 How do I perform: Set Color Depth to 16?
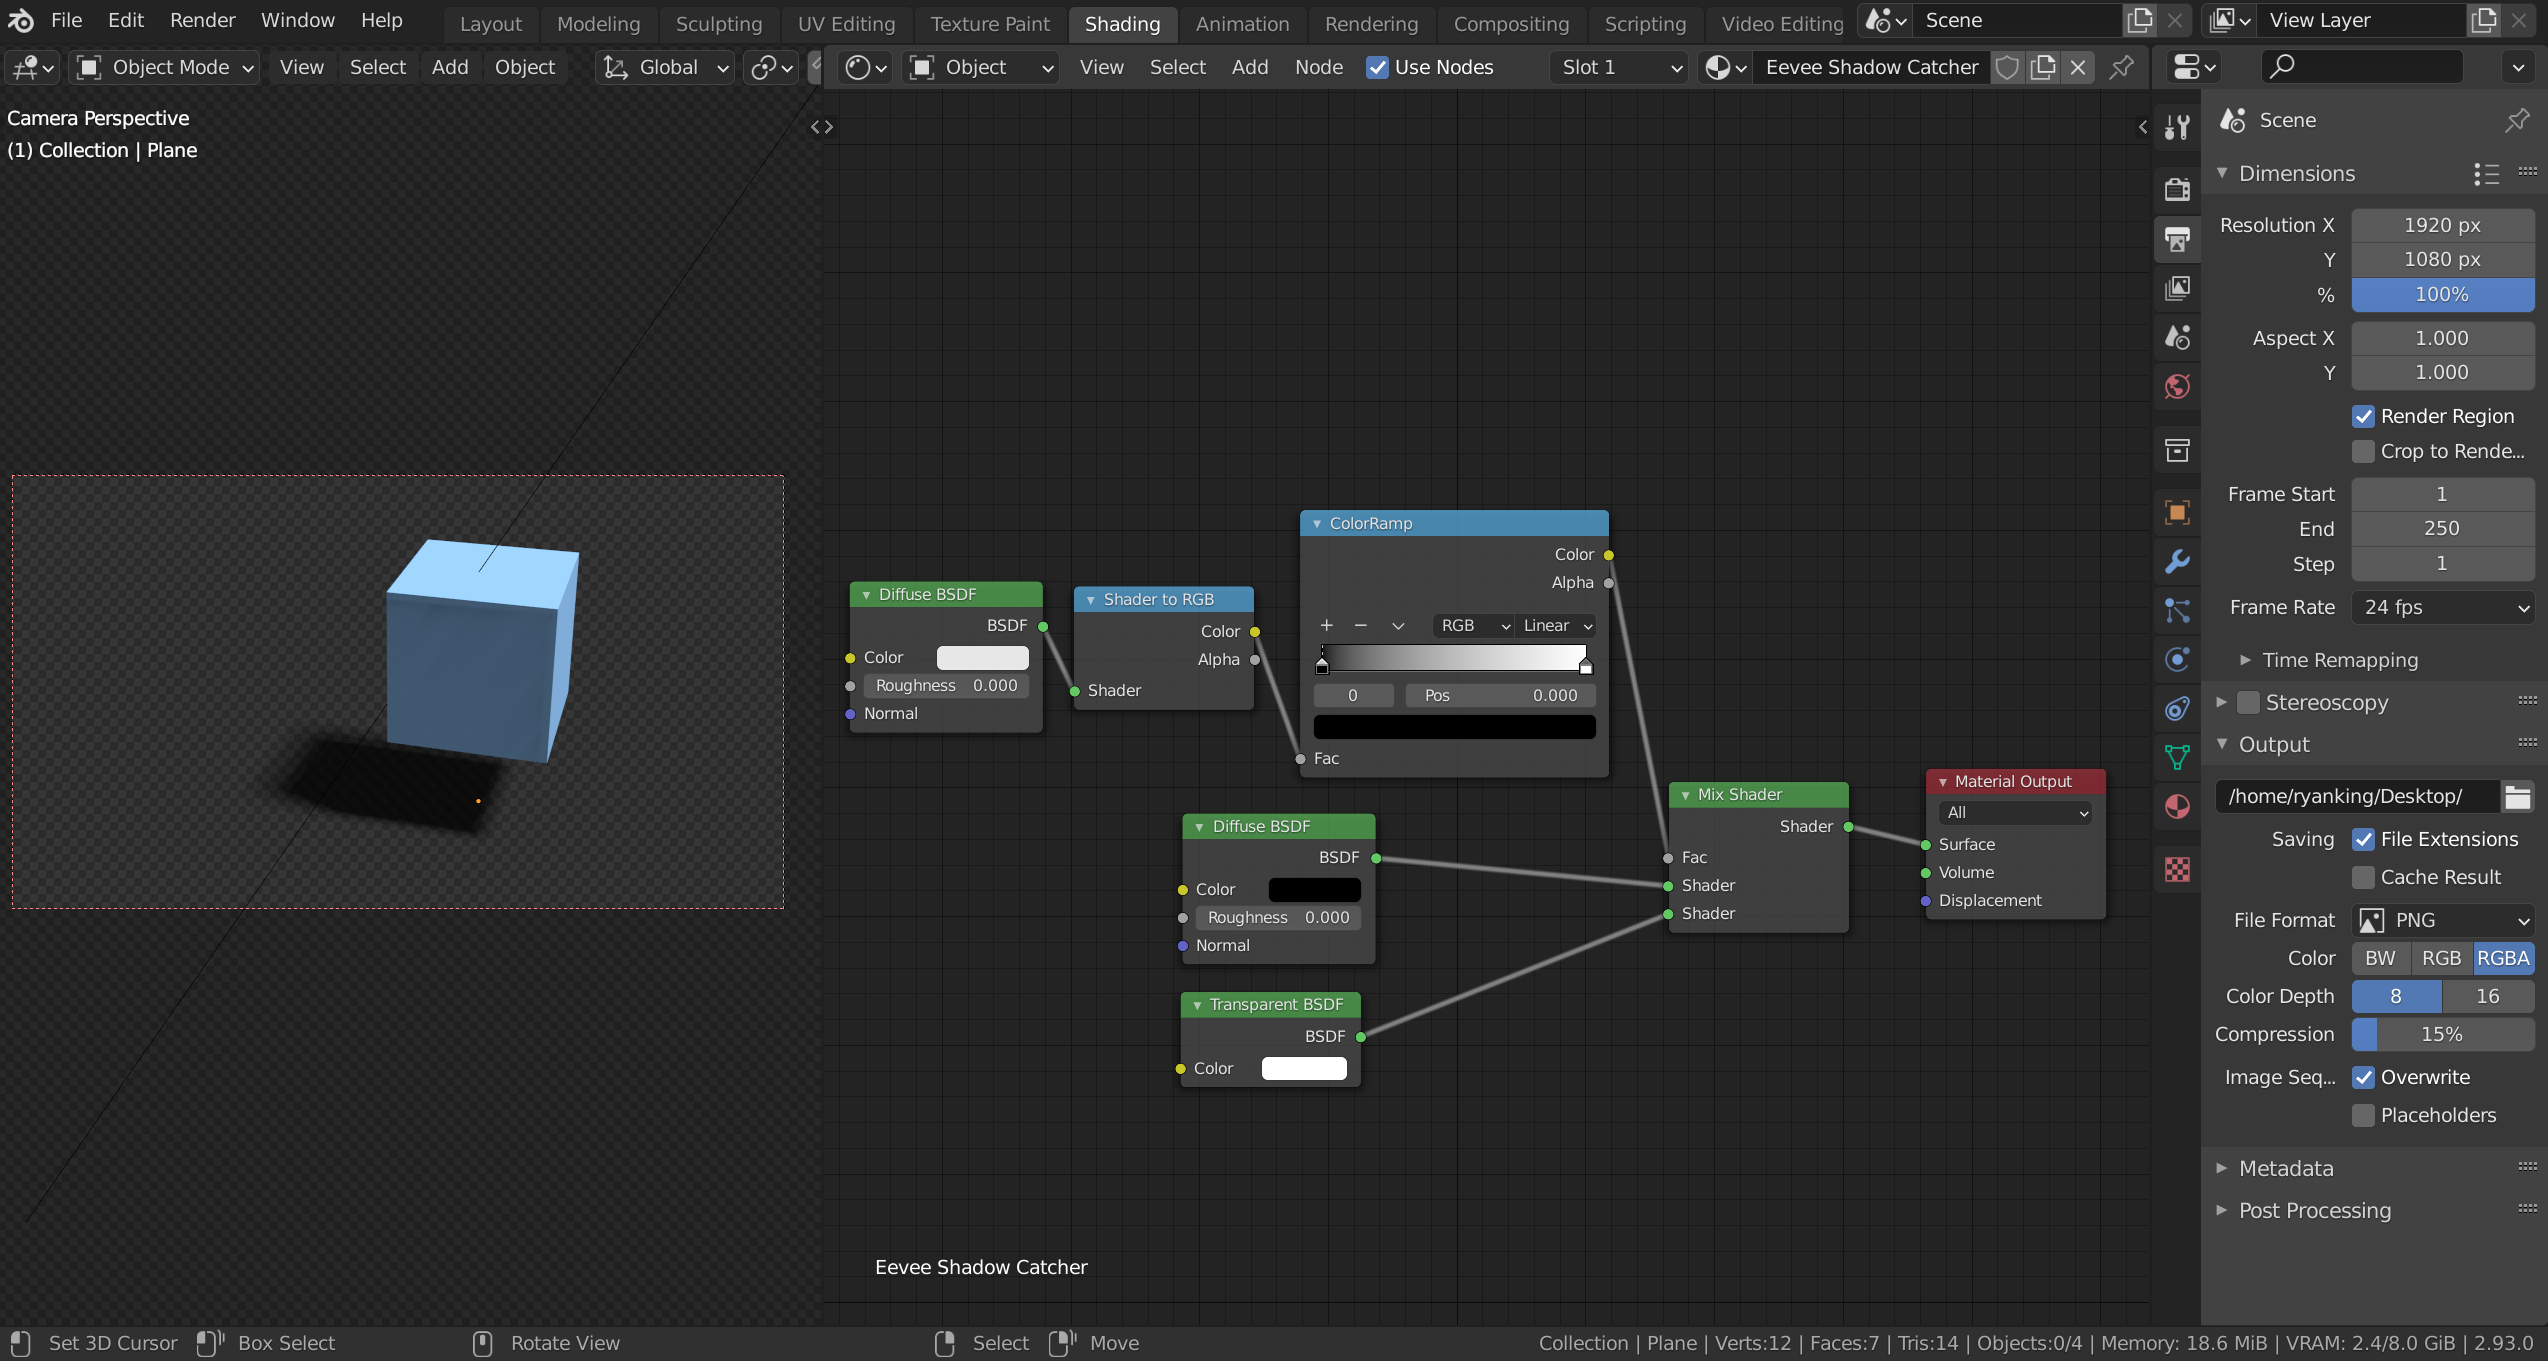point(2487,996)
